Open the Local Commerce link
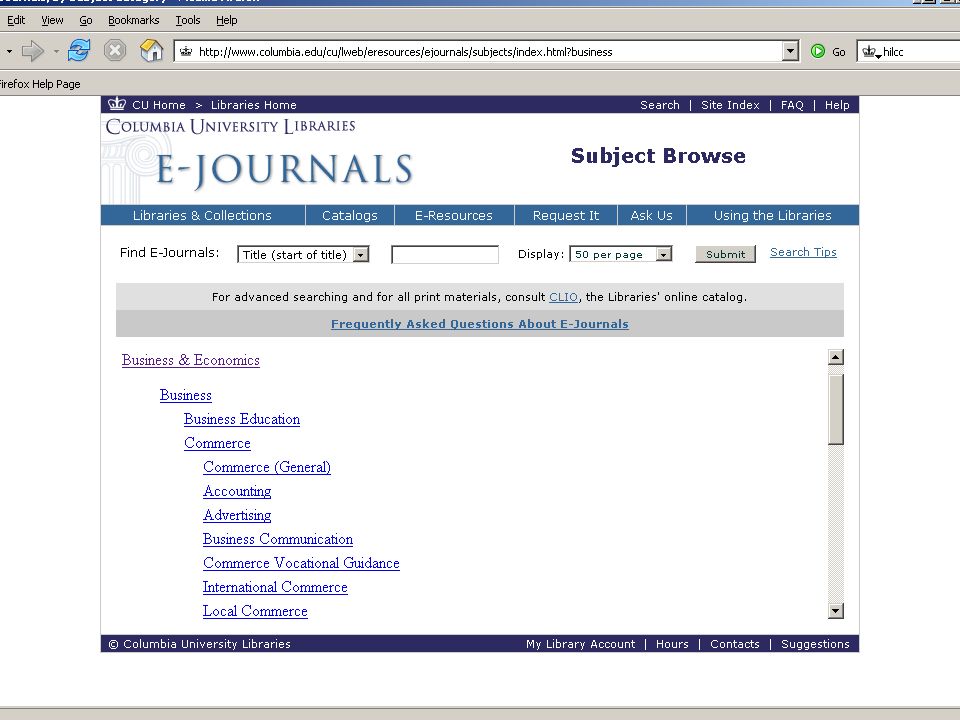960x720 pixels. (255, 611)
